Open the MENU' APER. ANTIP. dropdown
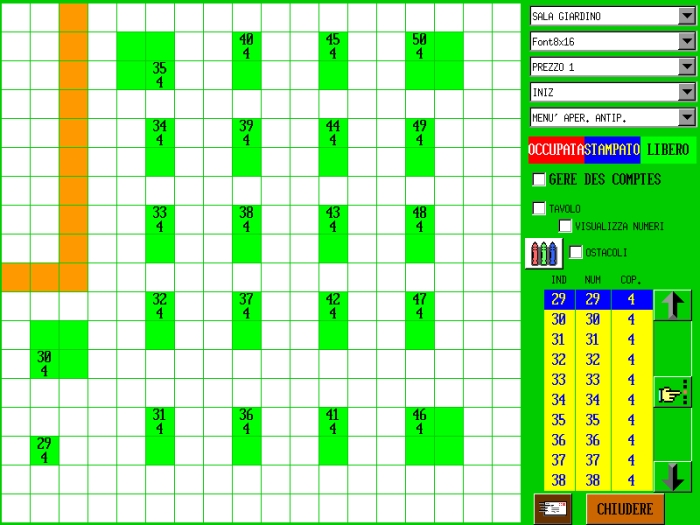The height and width of the screenshot is (525, 700). click(x=612, y=118)
